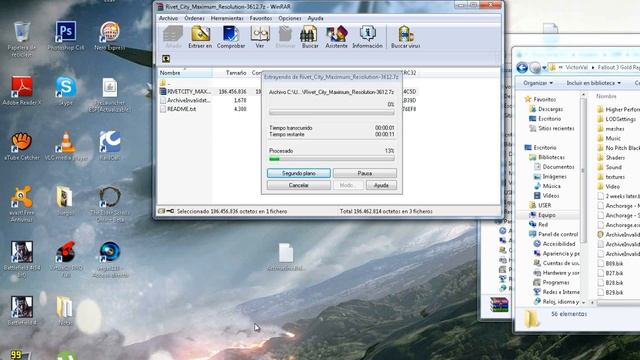This screenshot has width=640, height=360.
Task: Click the Cancelar button in extraction dialog
Action: pyautogui.click(x=299, y=185)
